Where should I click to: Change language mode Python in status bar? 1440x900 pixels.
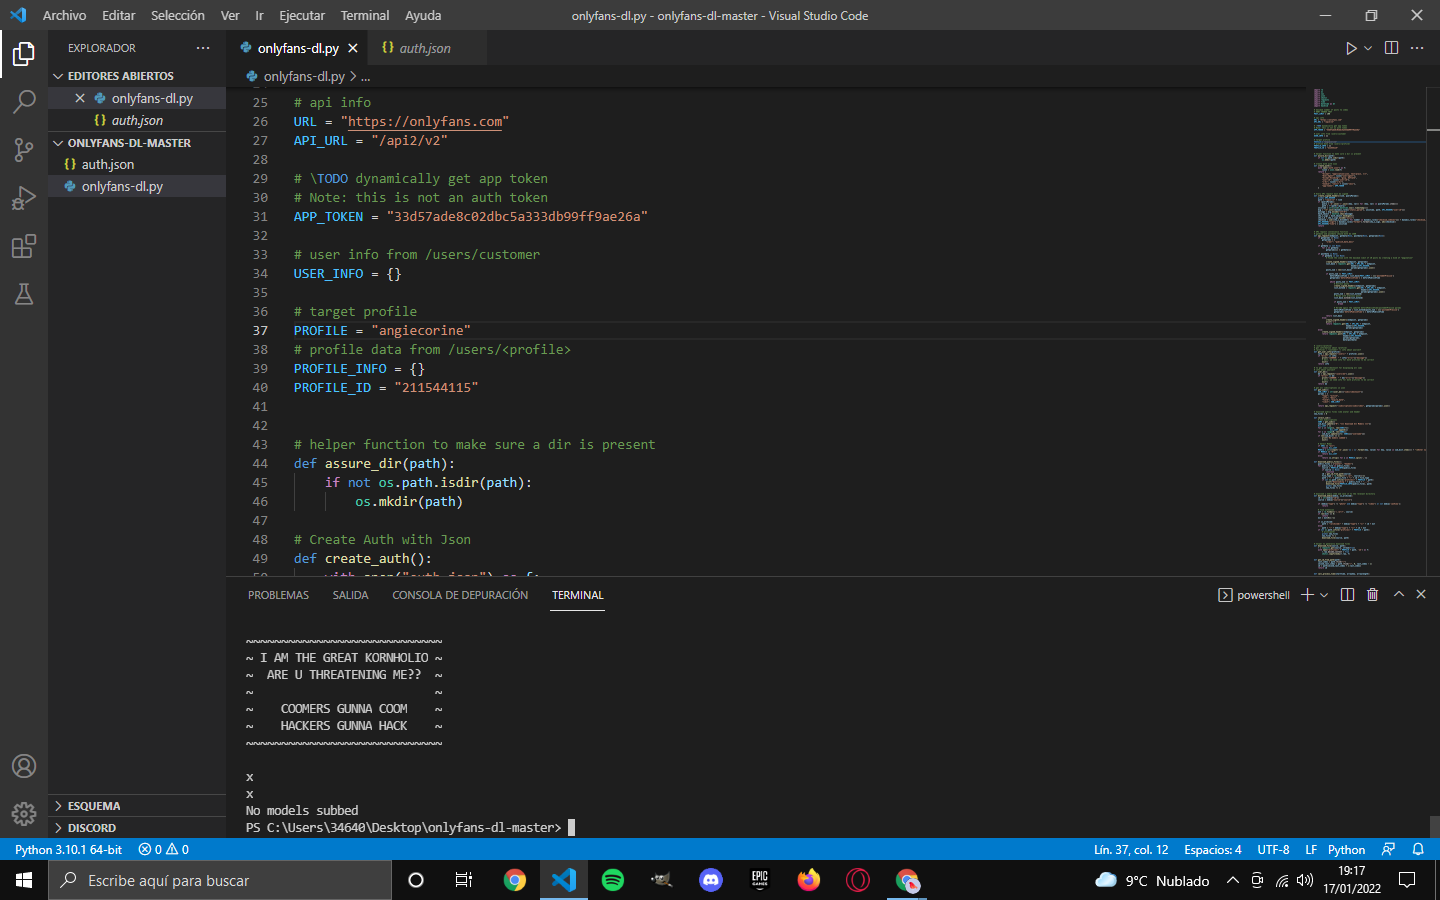1347,849
